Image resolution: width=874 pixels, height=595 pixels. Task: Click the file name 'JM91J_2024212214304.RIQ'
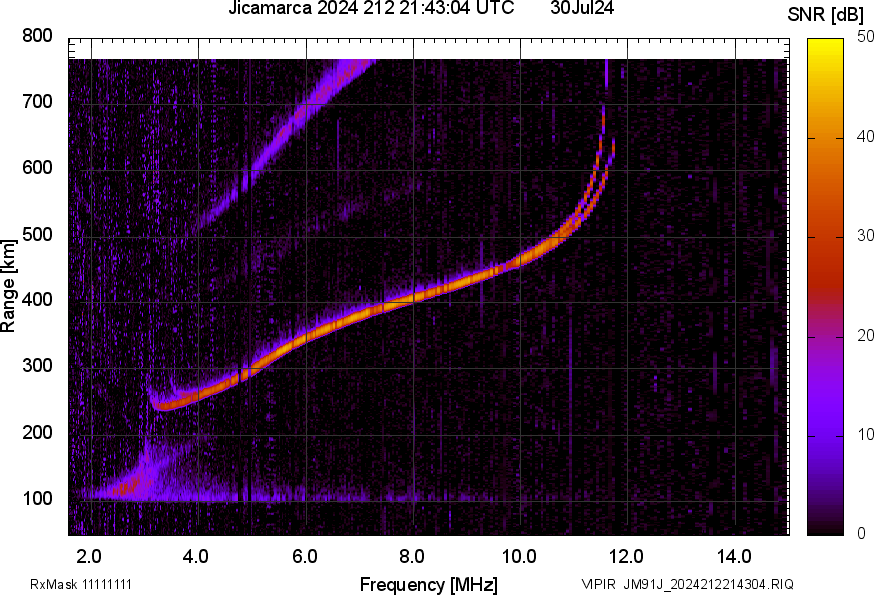(x=708, y=584)
